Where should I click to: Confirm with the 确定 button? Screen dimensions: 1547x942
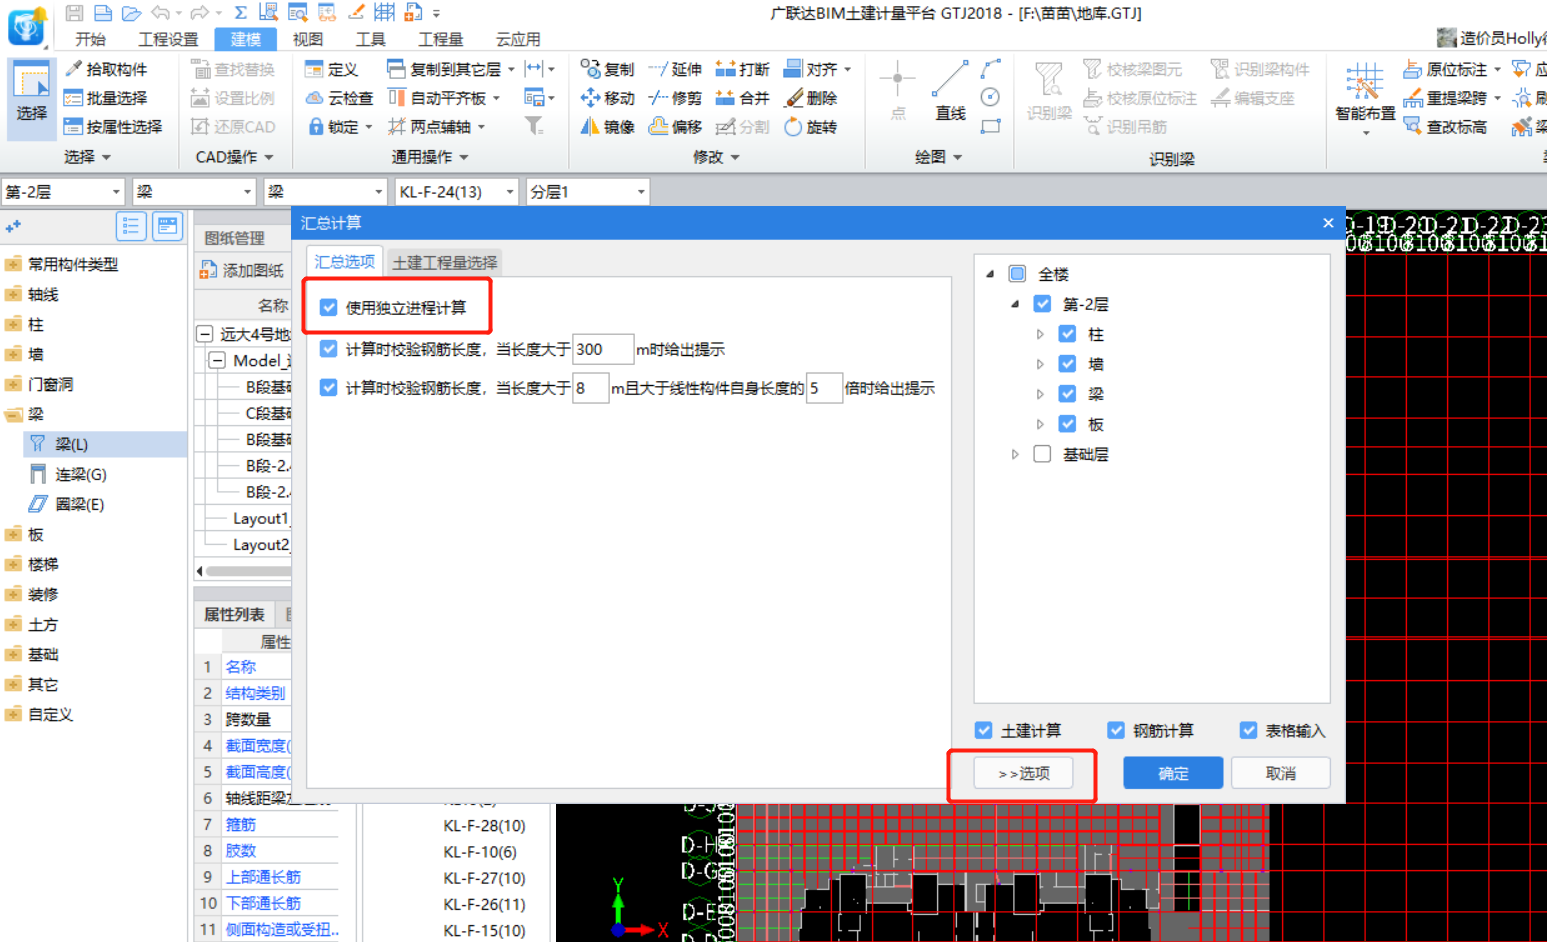point(1173,773)
